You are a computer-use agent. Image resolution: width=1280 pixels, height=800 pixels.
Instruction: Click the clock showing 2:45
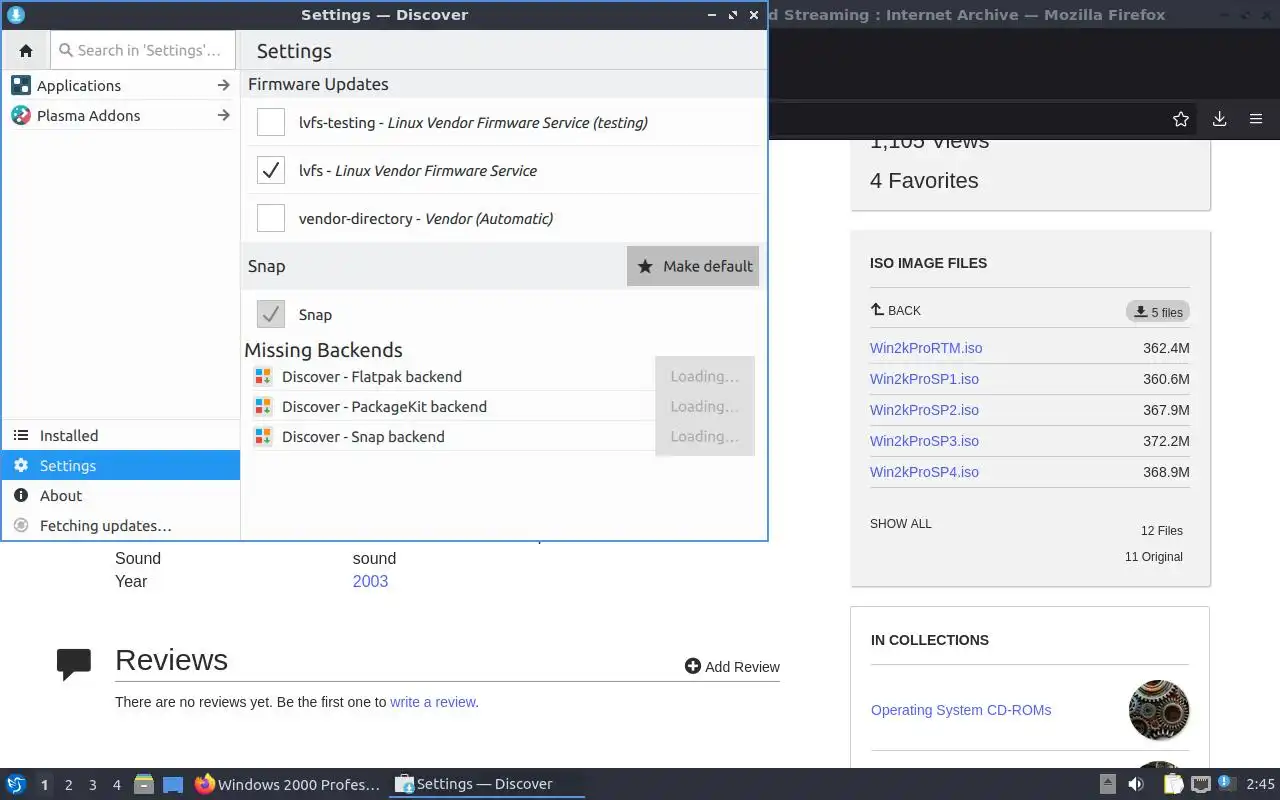[1261, 784]
